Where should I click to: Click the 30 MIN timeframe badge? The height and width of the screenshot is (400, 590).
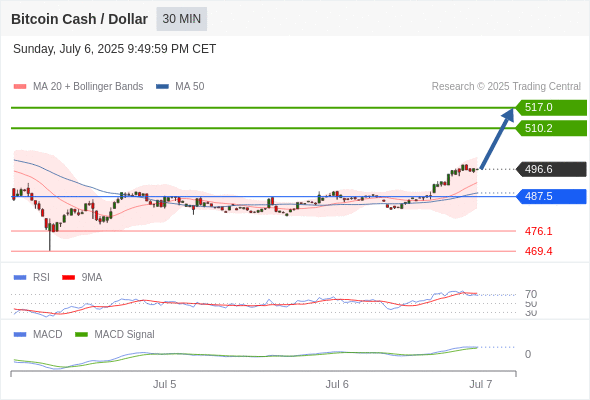(182, 19)
